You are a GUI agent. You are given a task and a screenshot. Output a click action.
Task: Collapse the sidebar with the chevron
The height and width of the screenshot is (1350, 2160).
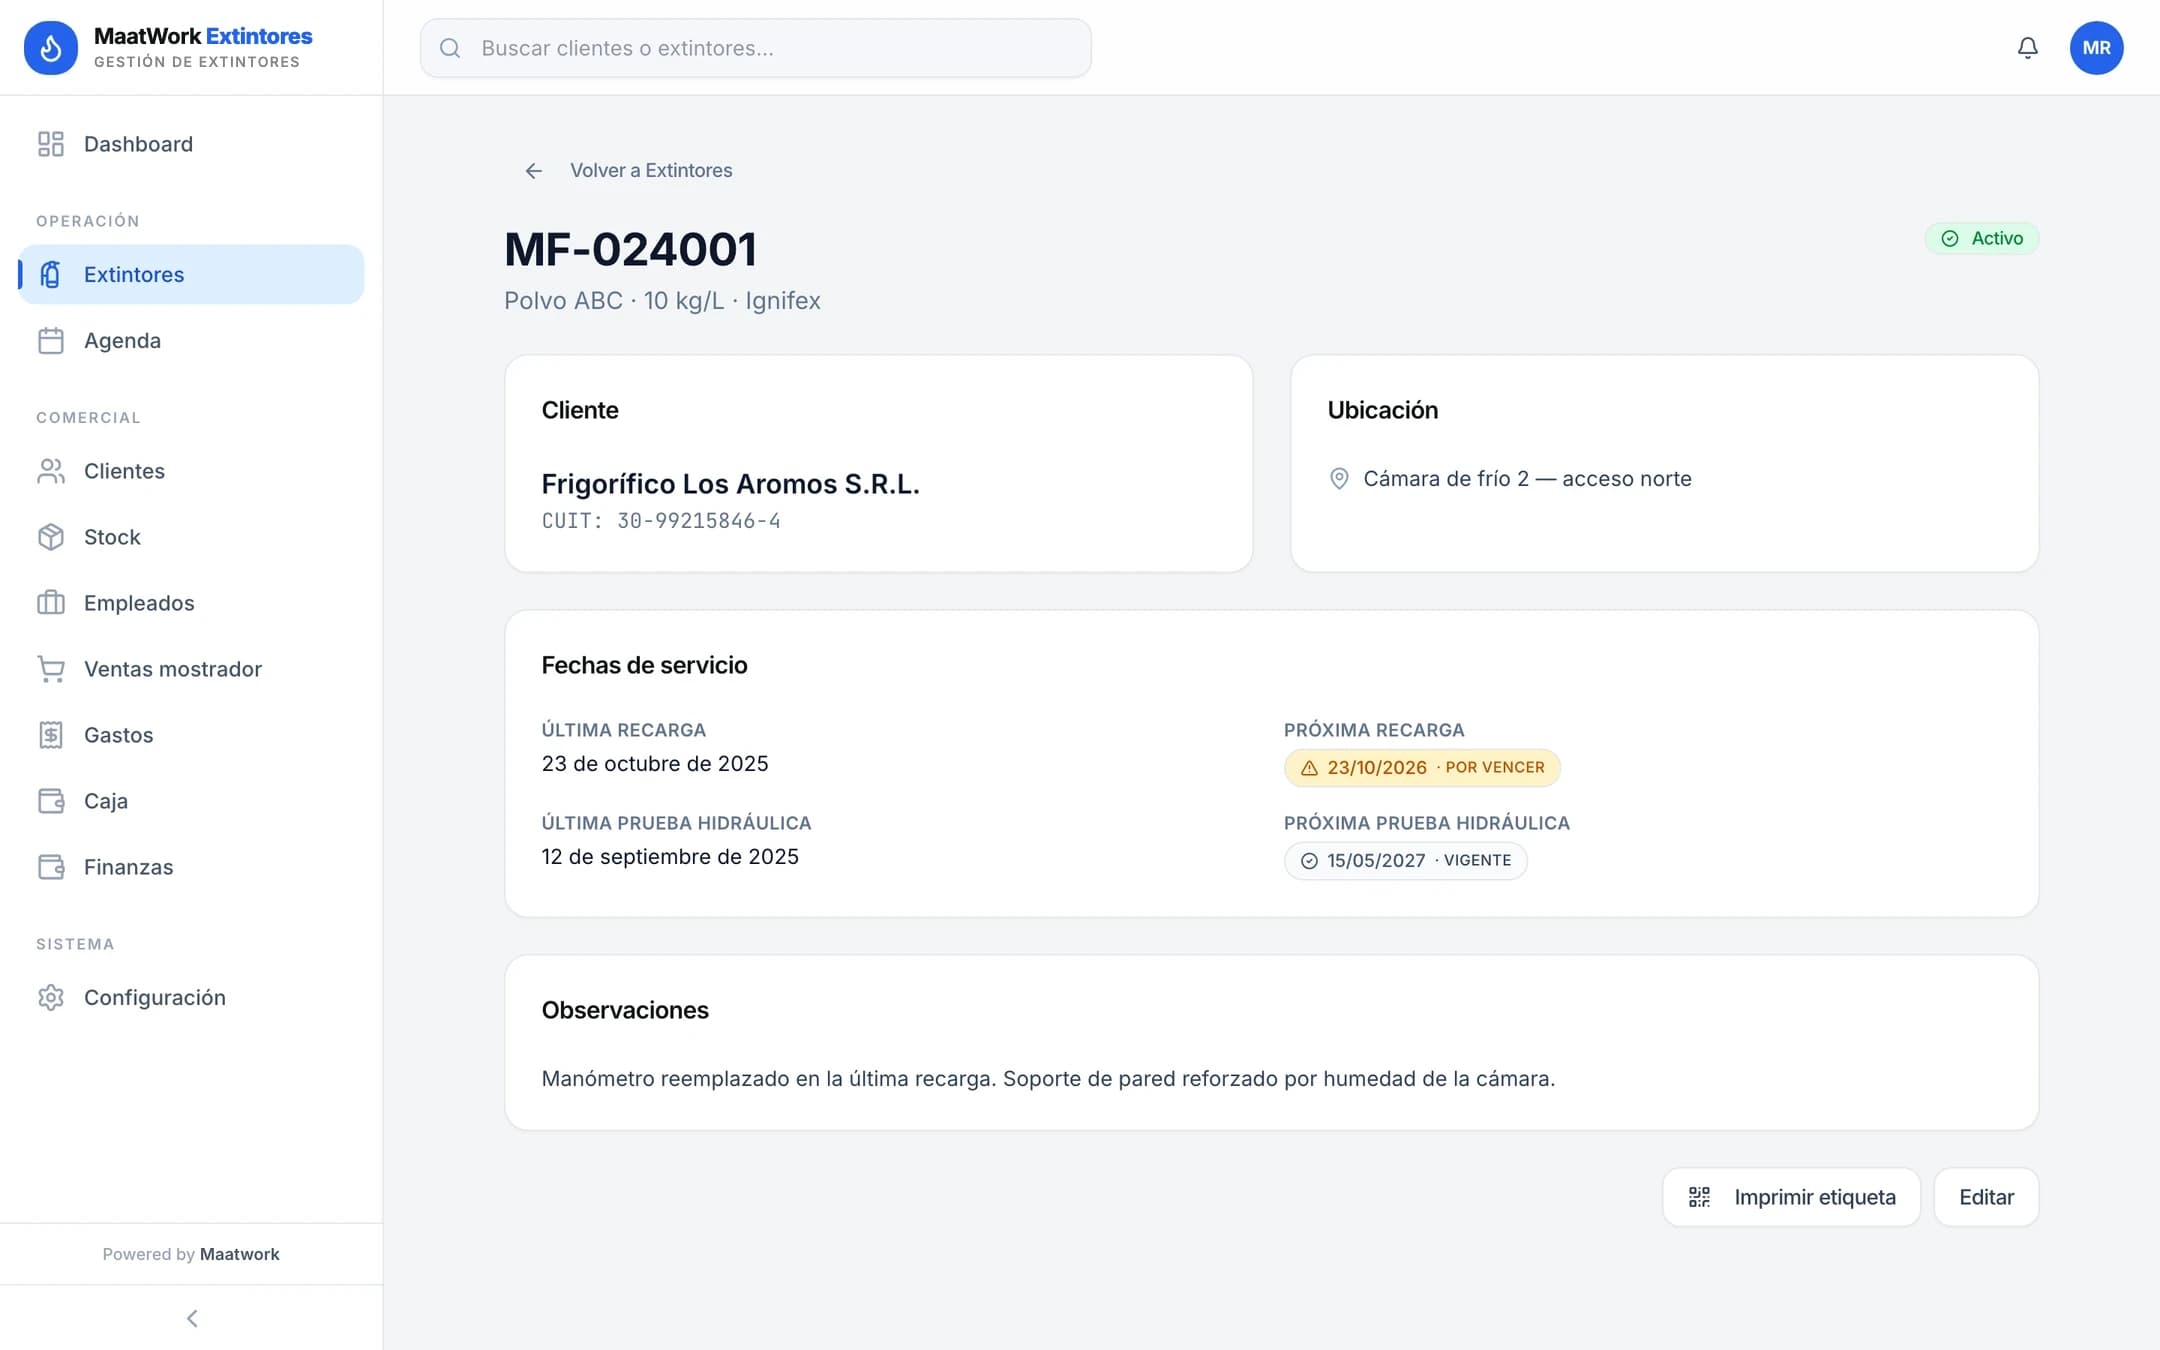[192, 1319]
